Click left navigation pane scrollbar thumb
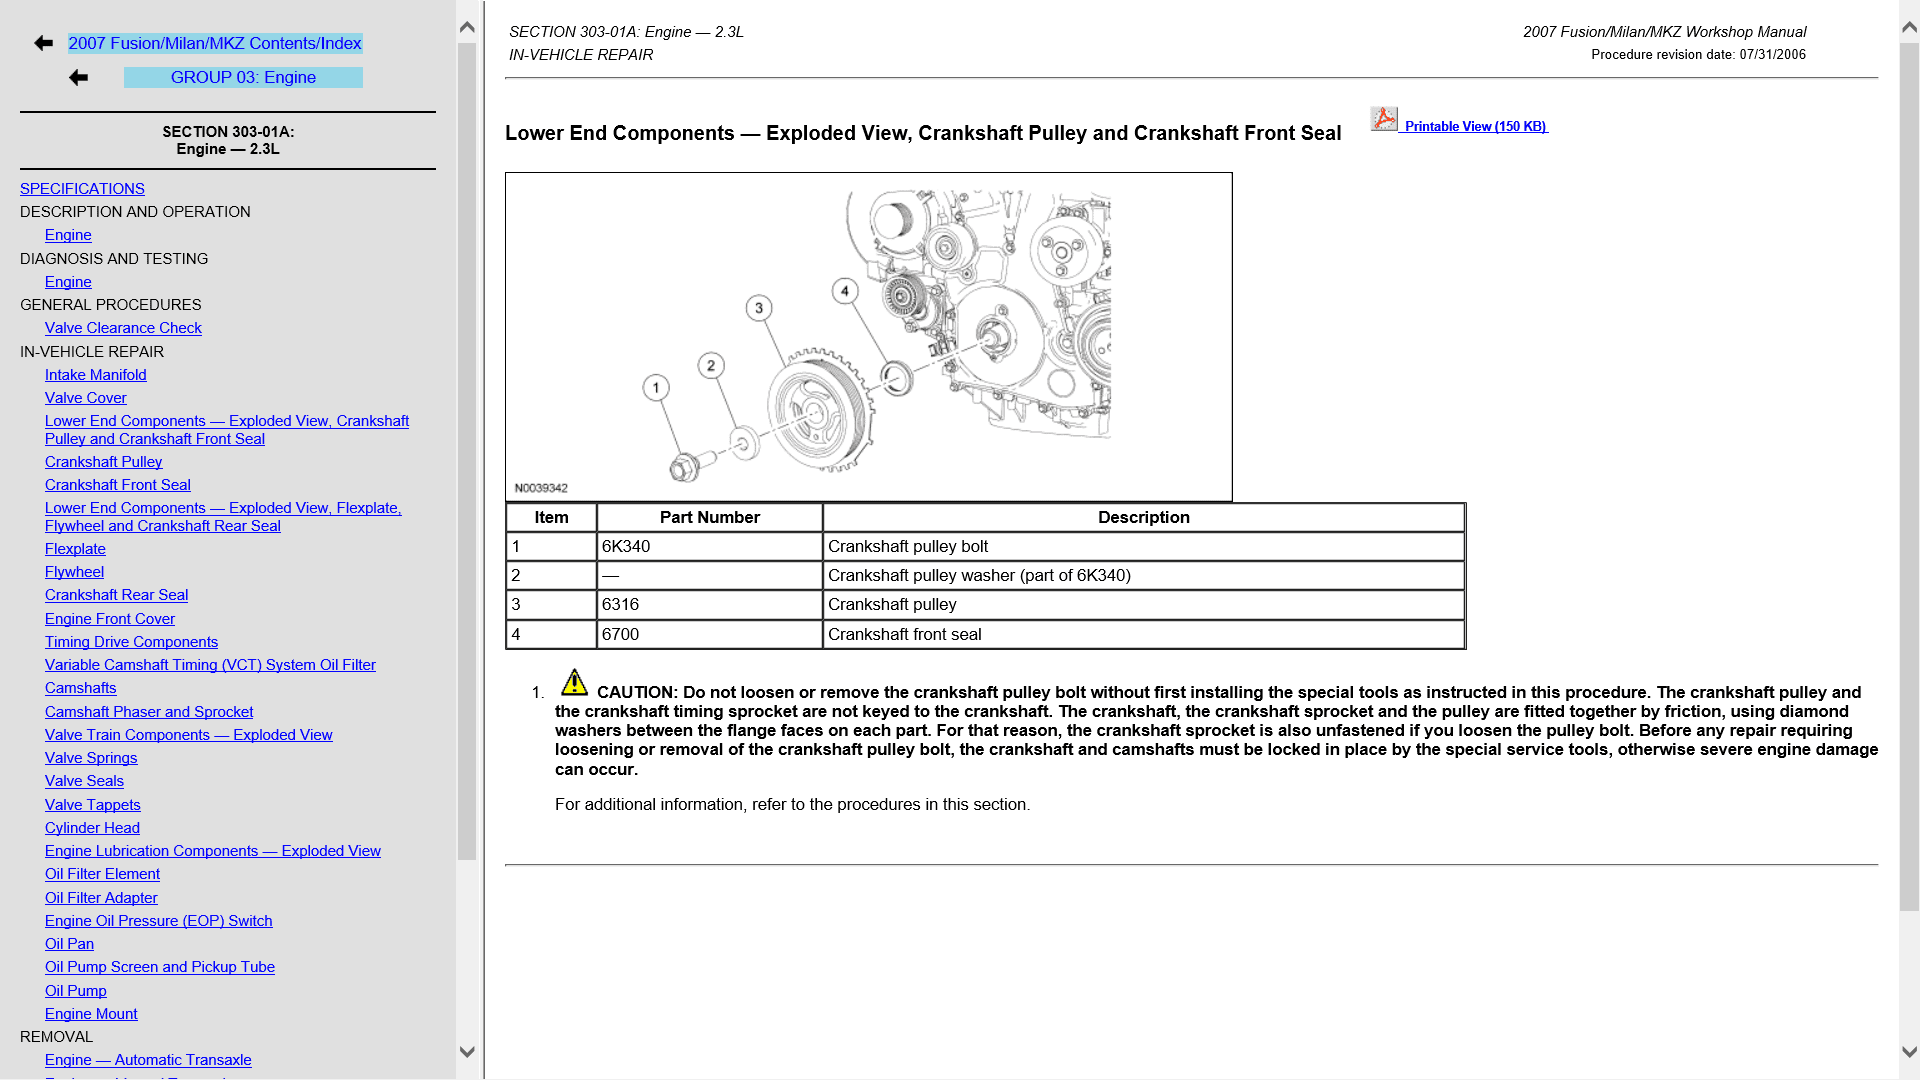This screenshot has width=1920, height=1080. (x=467, y=451)
